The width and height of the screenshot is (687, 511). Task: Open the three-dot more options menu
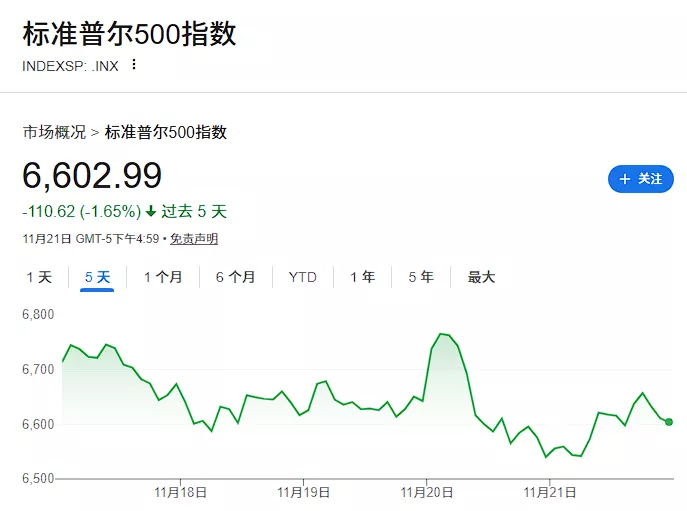(134, 65)
